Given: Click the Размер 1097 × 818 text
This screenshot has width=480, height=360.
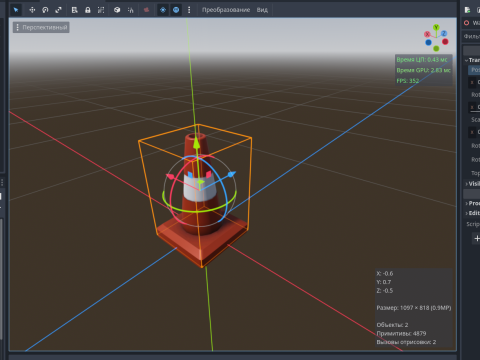Looking at the screenshot, I should tap(414, 308).
